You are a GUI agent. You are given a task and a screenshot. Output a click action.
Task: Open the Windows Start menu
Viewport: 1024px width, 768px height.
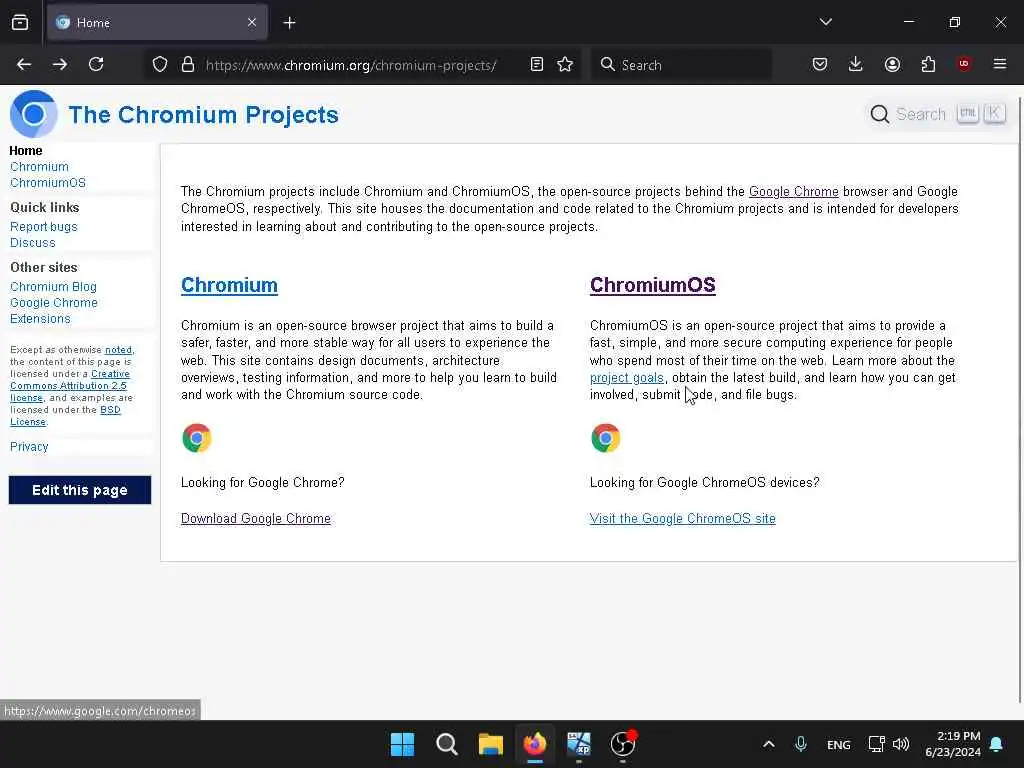[x=402, y=744]
